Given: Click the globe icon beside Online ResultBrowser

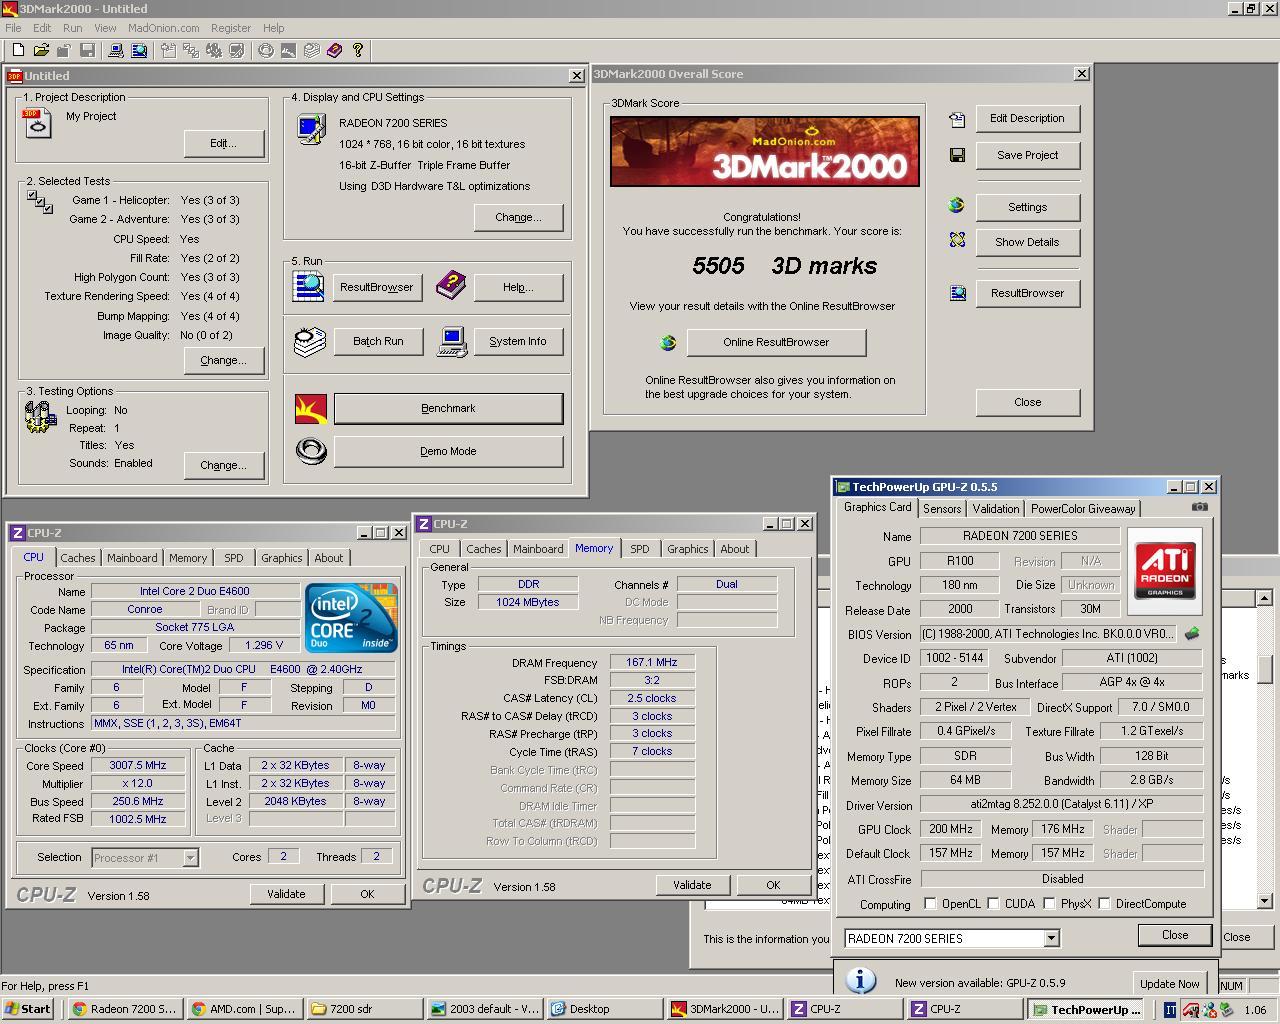Looking at the screenshot, I should (x=668, y=343).
